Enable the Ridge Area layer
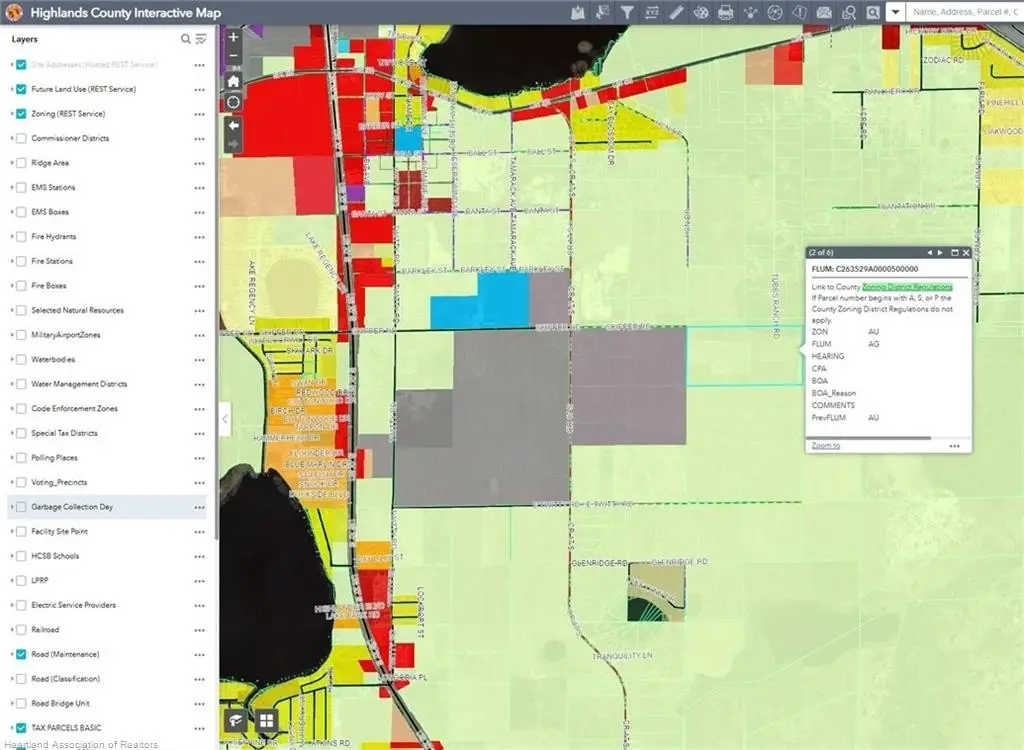The width and height of the screenshot is (1024, 750). click(21, 163)
